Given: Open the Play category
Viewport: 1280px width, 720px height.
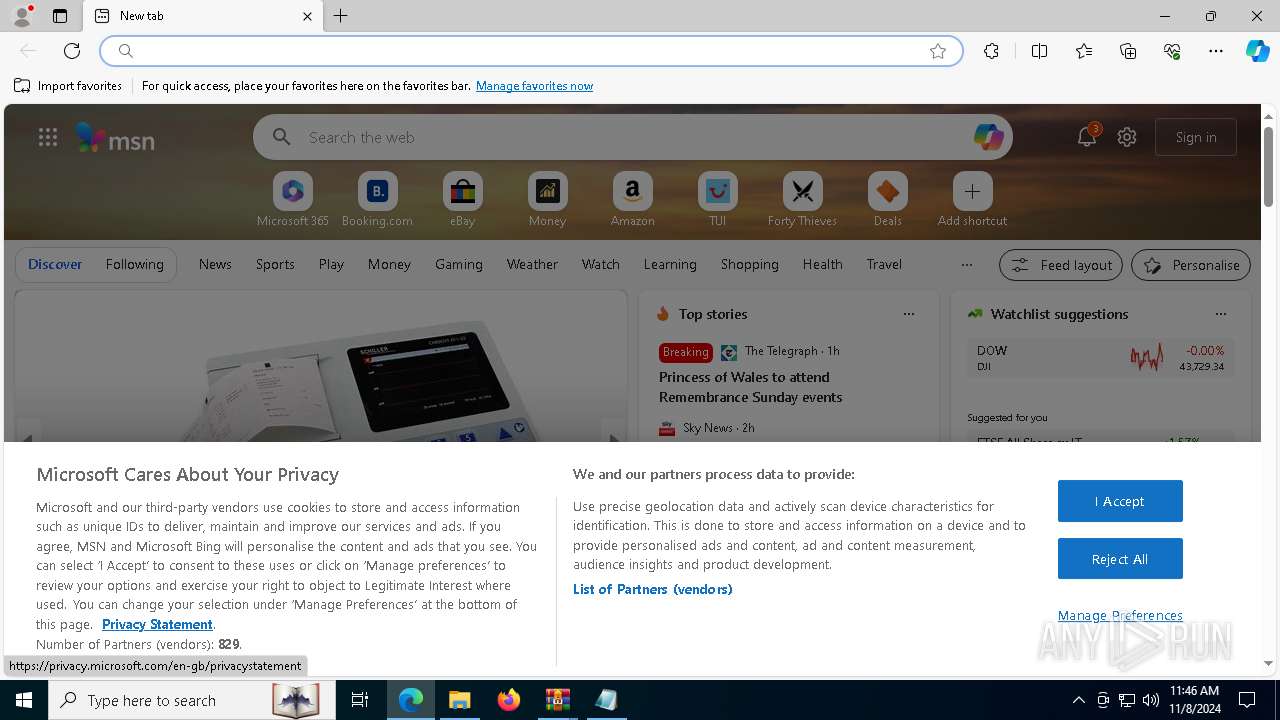Looking at the screenshot, I should click(x=331, y=264).
